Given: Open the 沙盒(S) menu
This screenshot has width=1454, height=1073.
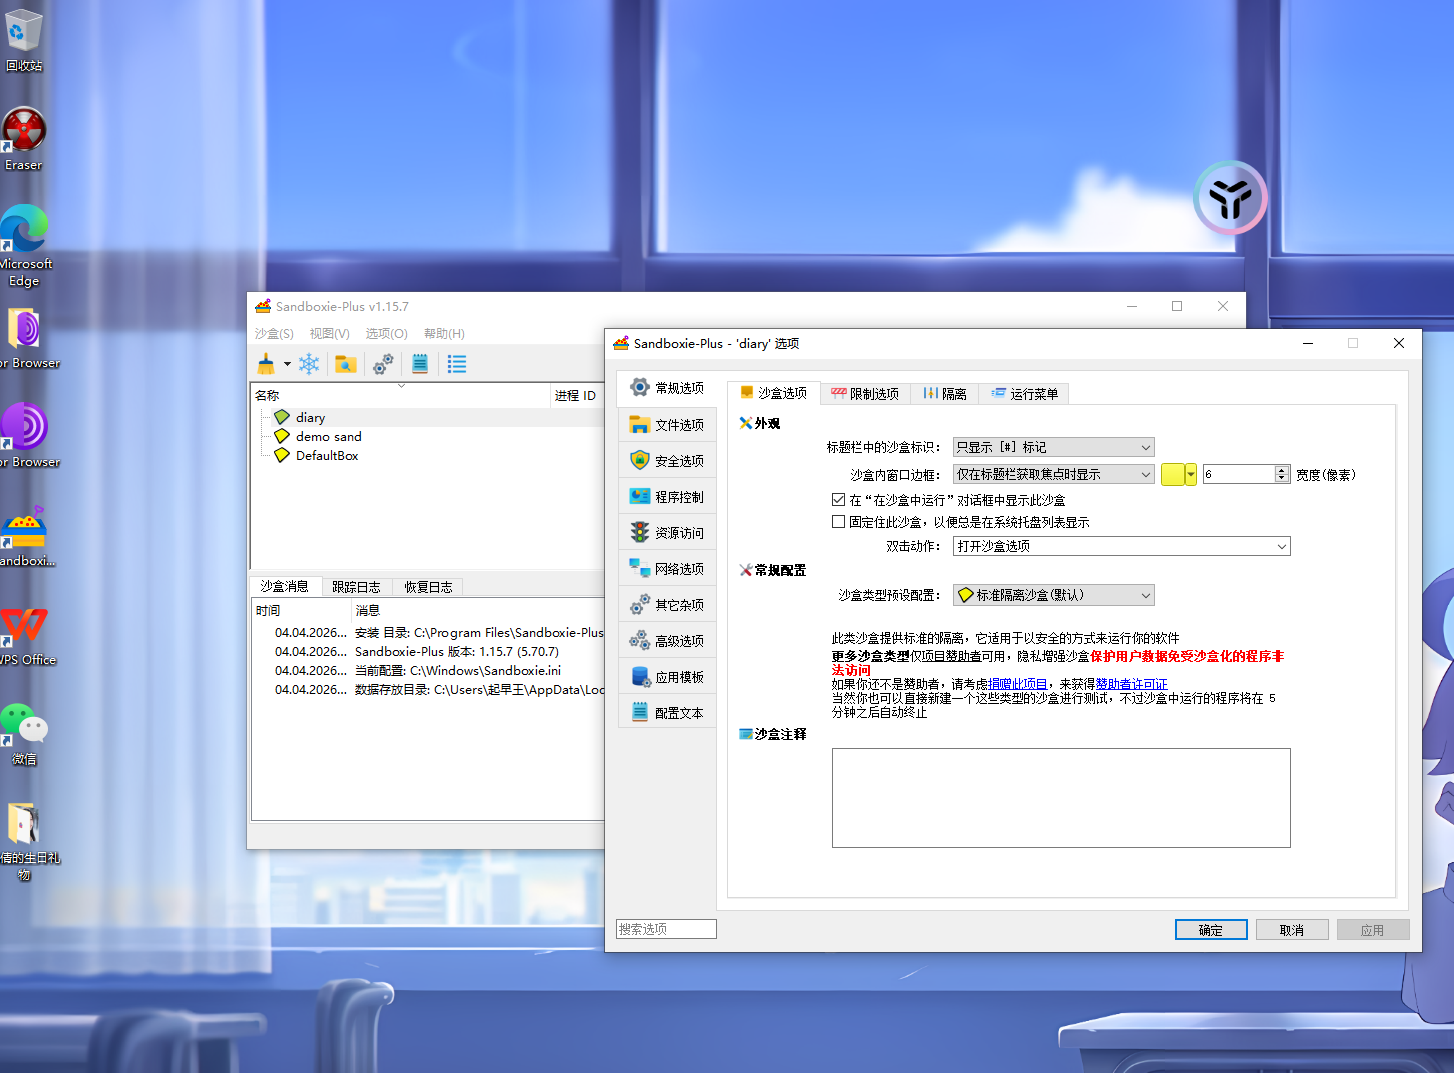Looking at the screenshot, I should (274, 334).
